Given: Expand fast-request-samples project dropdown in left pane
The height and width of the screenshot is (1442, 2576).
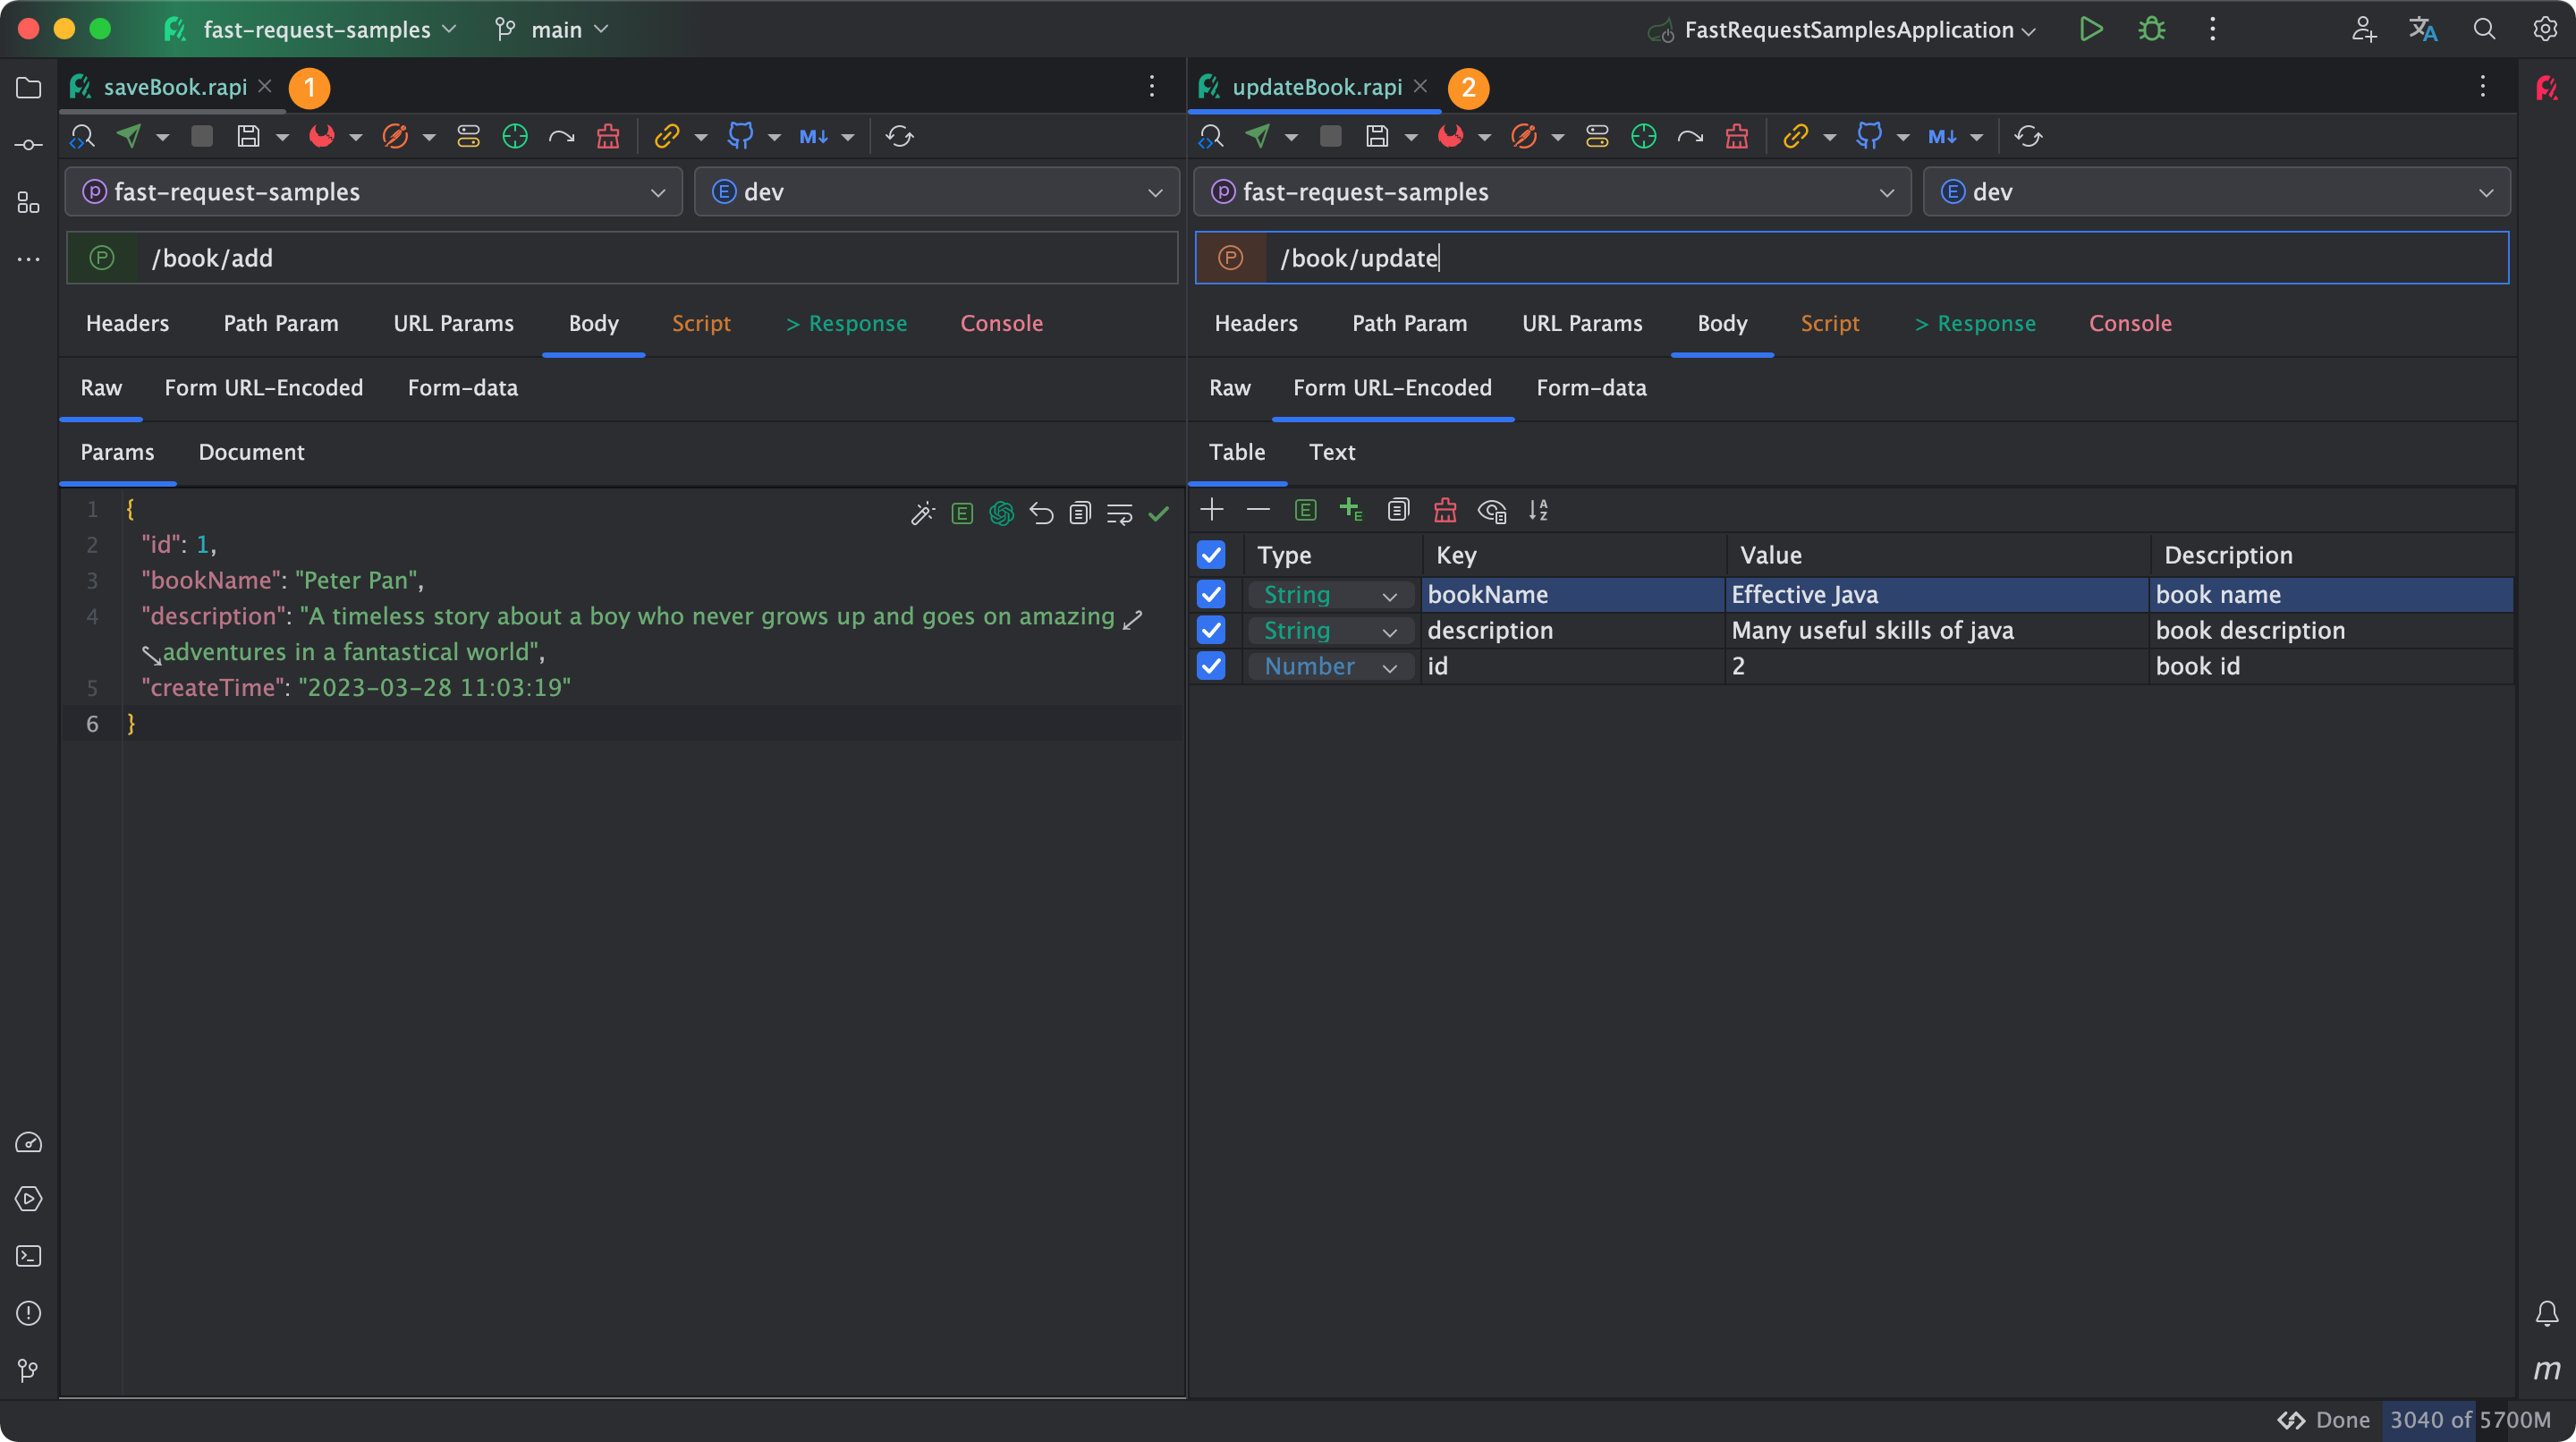Looking at the screenshot, I should pos(374,192).
